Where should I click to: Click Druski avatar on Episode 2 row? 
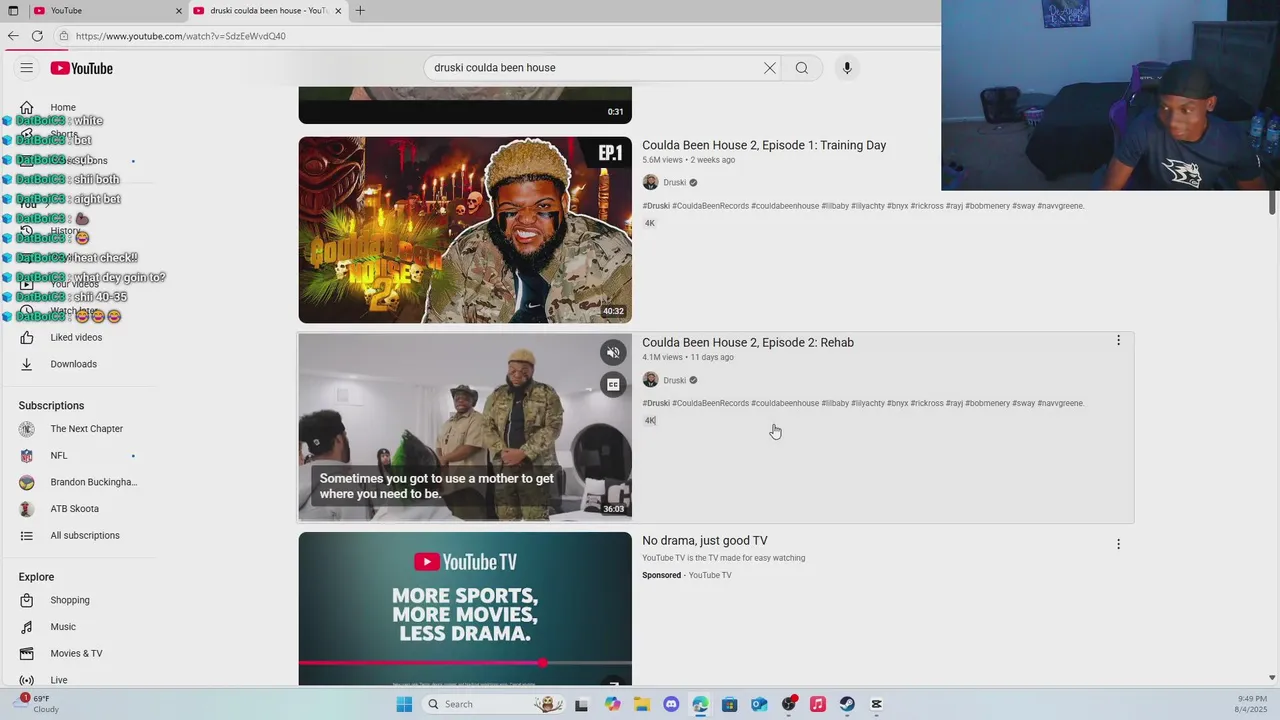pyautogui.click(x=650, y=380)
